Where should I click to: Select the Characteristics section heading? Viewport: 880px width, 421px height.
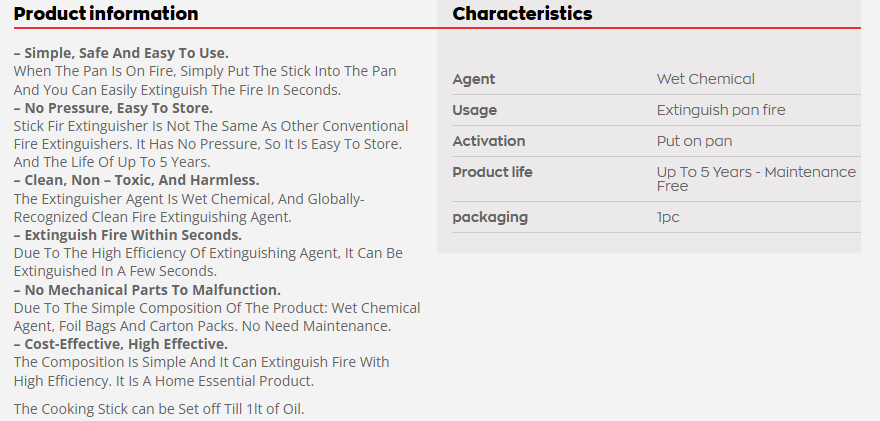click(522, 14)
